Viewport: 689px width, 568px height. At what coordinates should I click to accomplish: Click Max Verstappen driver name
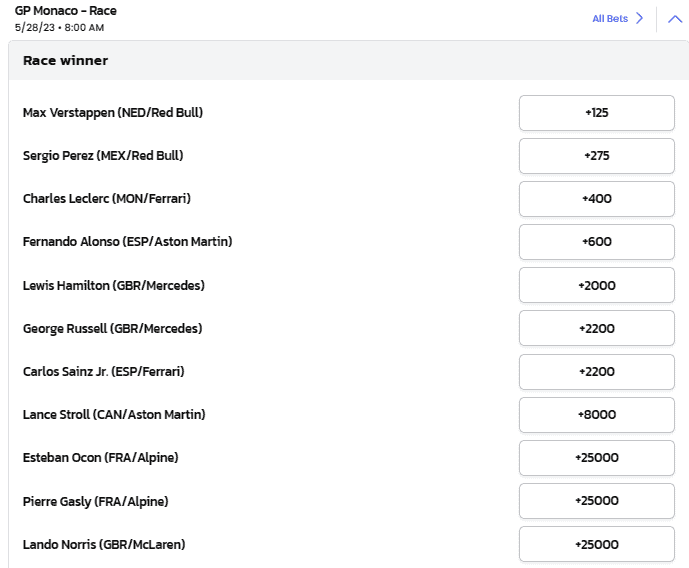112,113
